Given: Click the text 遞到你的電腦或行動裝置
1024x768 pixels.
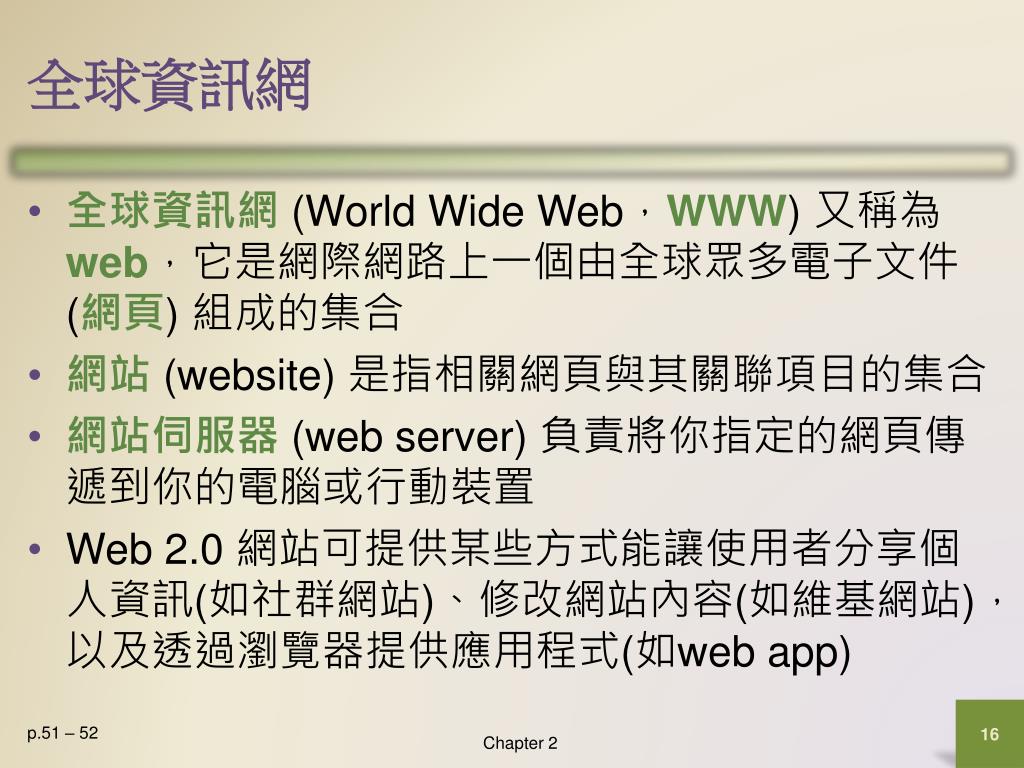Looking at the screenshot, I should pyautogui.click(x=300, y=485).
